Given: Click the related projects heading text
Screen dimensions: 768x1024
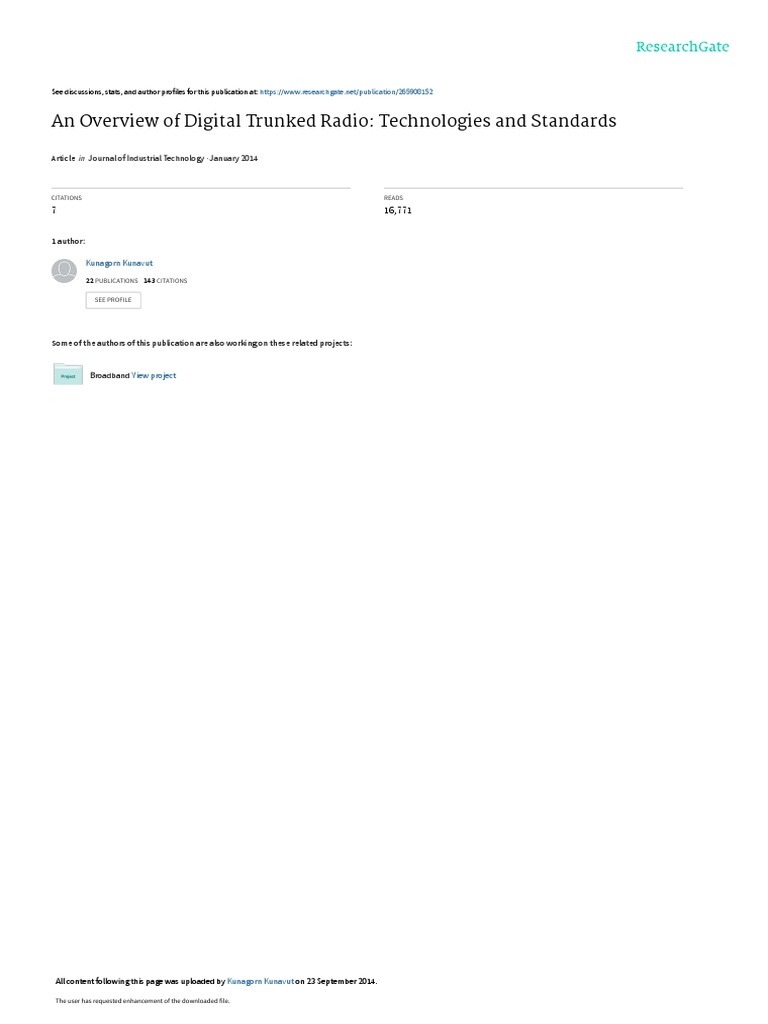Looking at the screenshot, I should tap(202, 344).
